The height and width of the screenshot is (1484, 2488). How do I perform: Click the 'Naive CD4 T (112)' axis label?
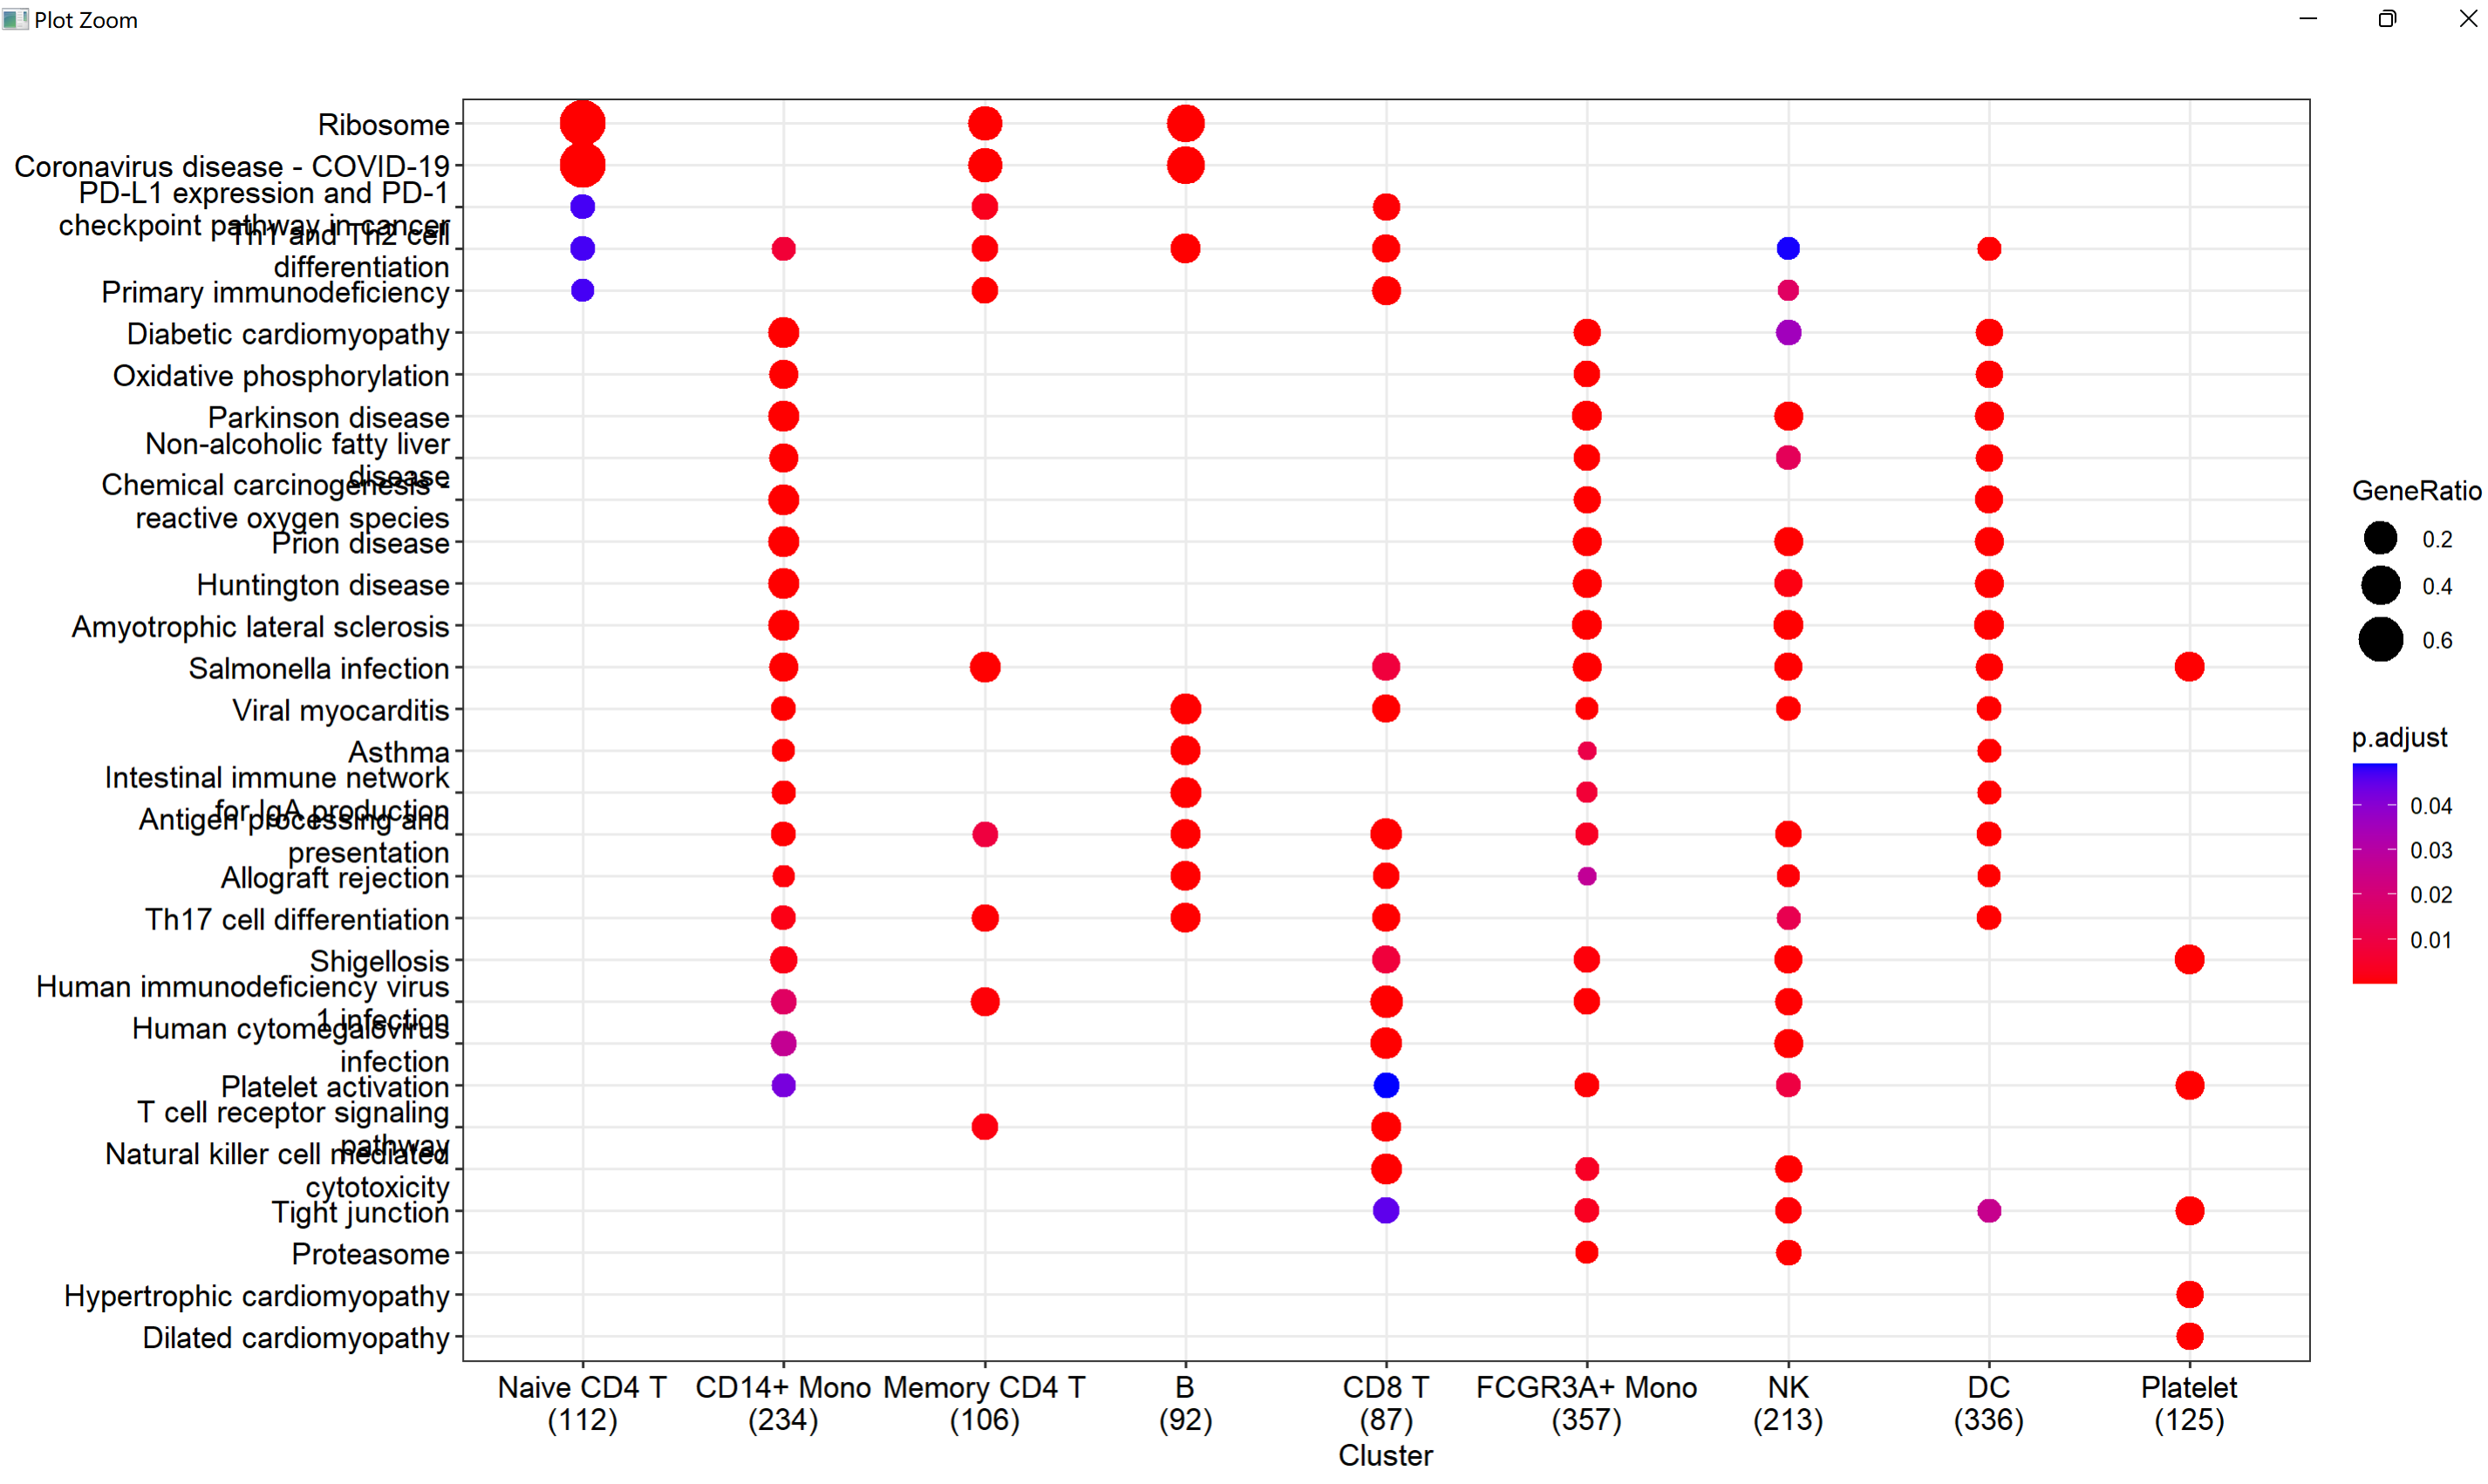pyautogui.click(x=582, y=1403)
